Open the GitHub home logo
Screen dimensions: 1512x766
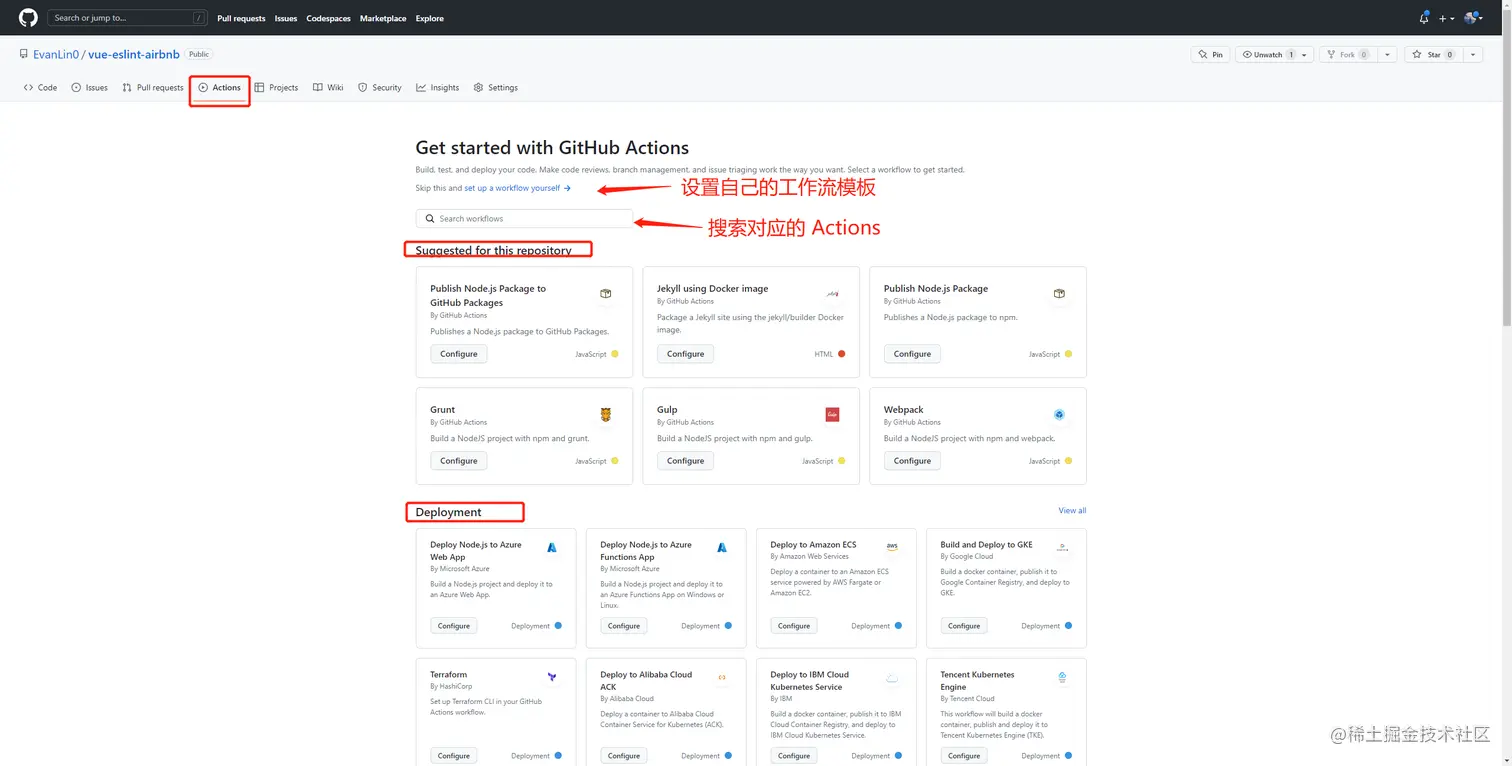28,18
